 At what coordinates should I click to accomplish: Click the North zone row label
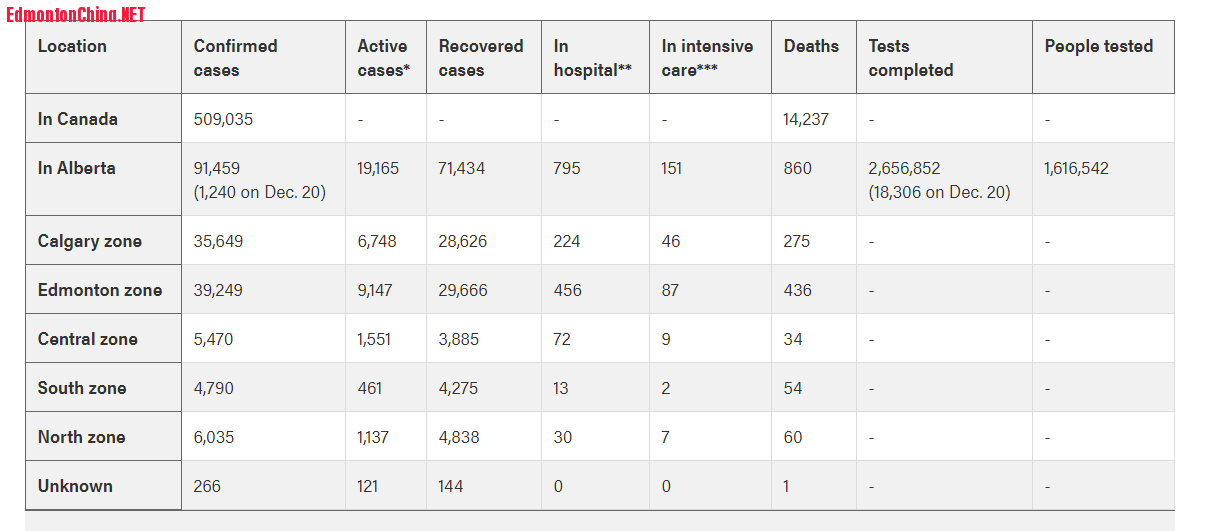[82, 437]
